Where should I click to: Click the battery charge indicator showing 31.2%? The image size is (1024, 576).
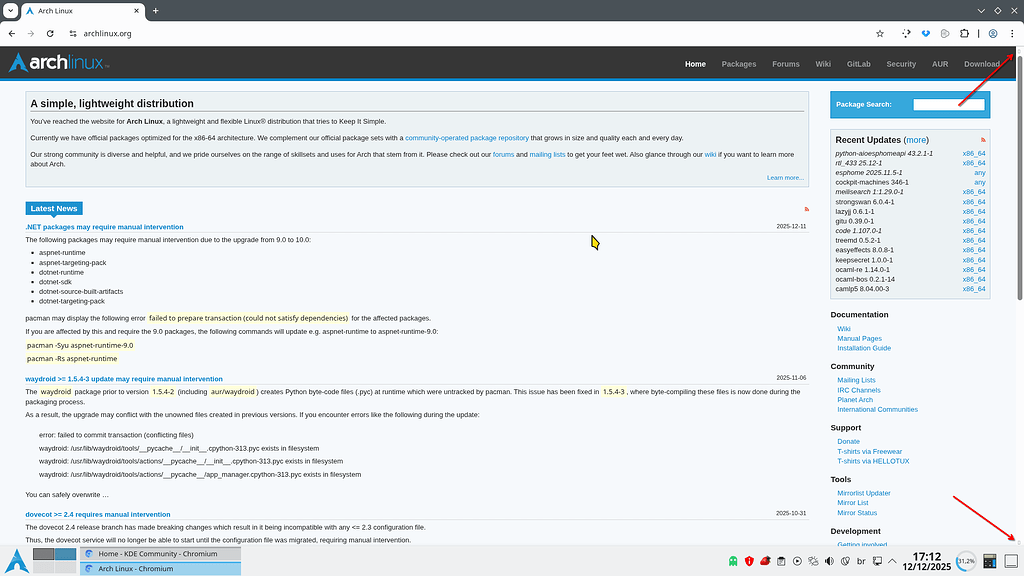click(x=965, y=560)
